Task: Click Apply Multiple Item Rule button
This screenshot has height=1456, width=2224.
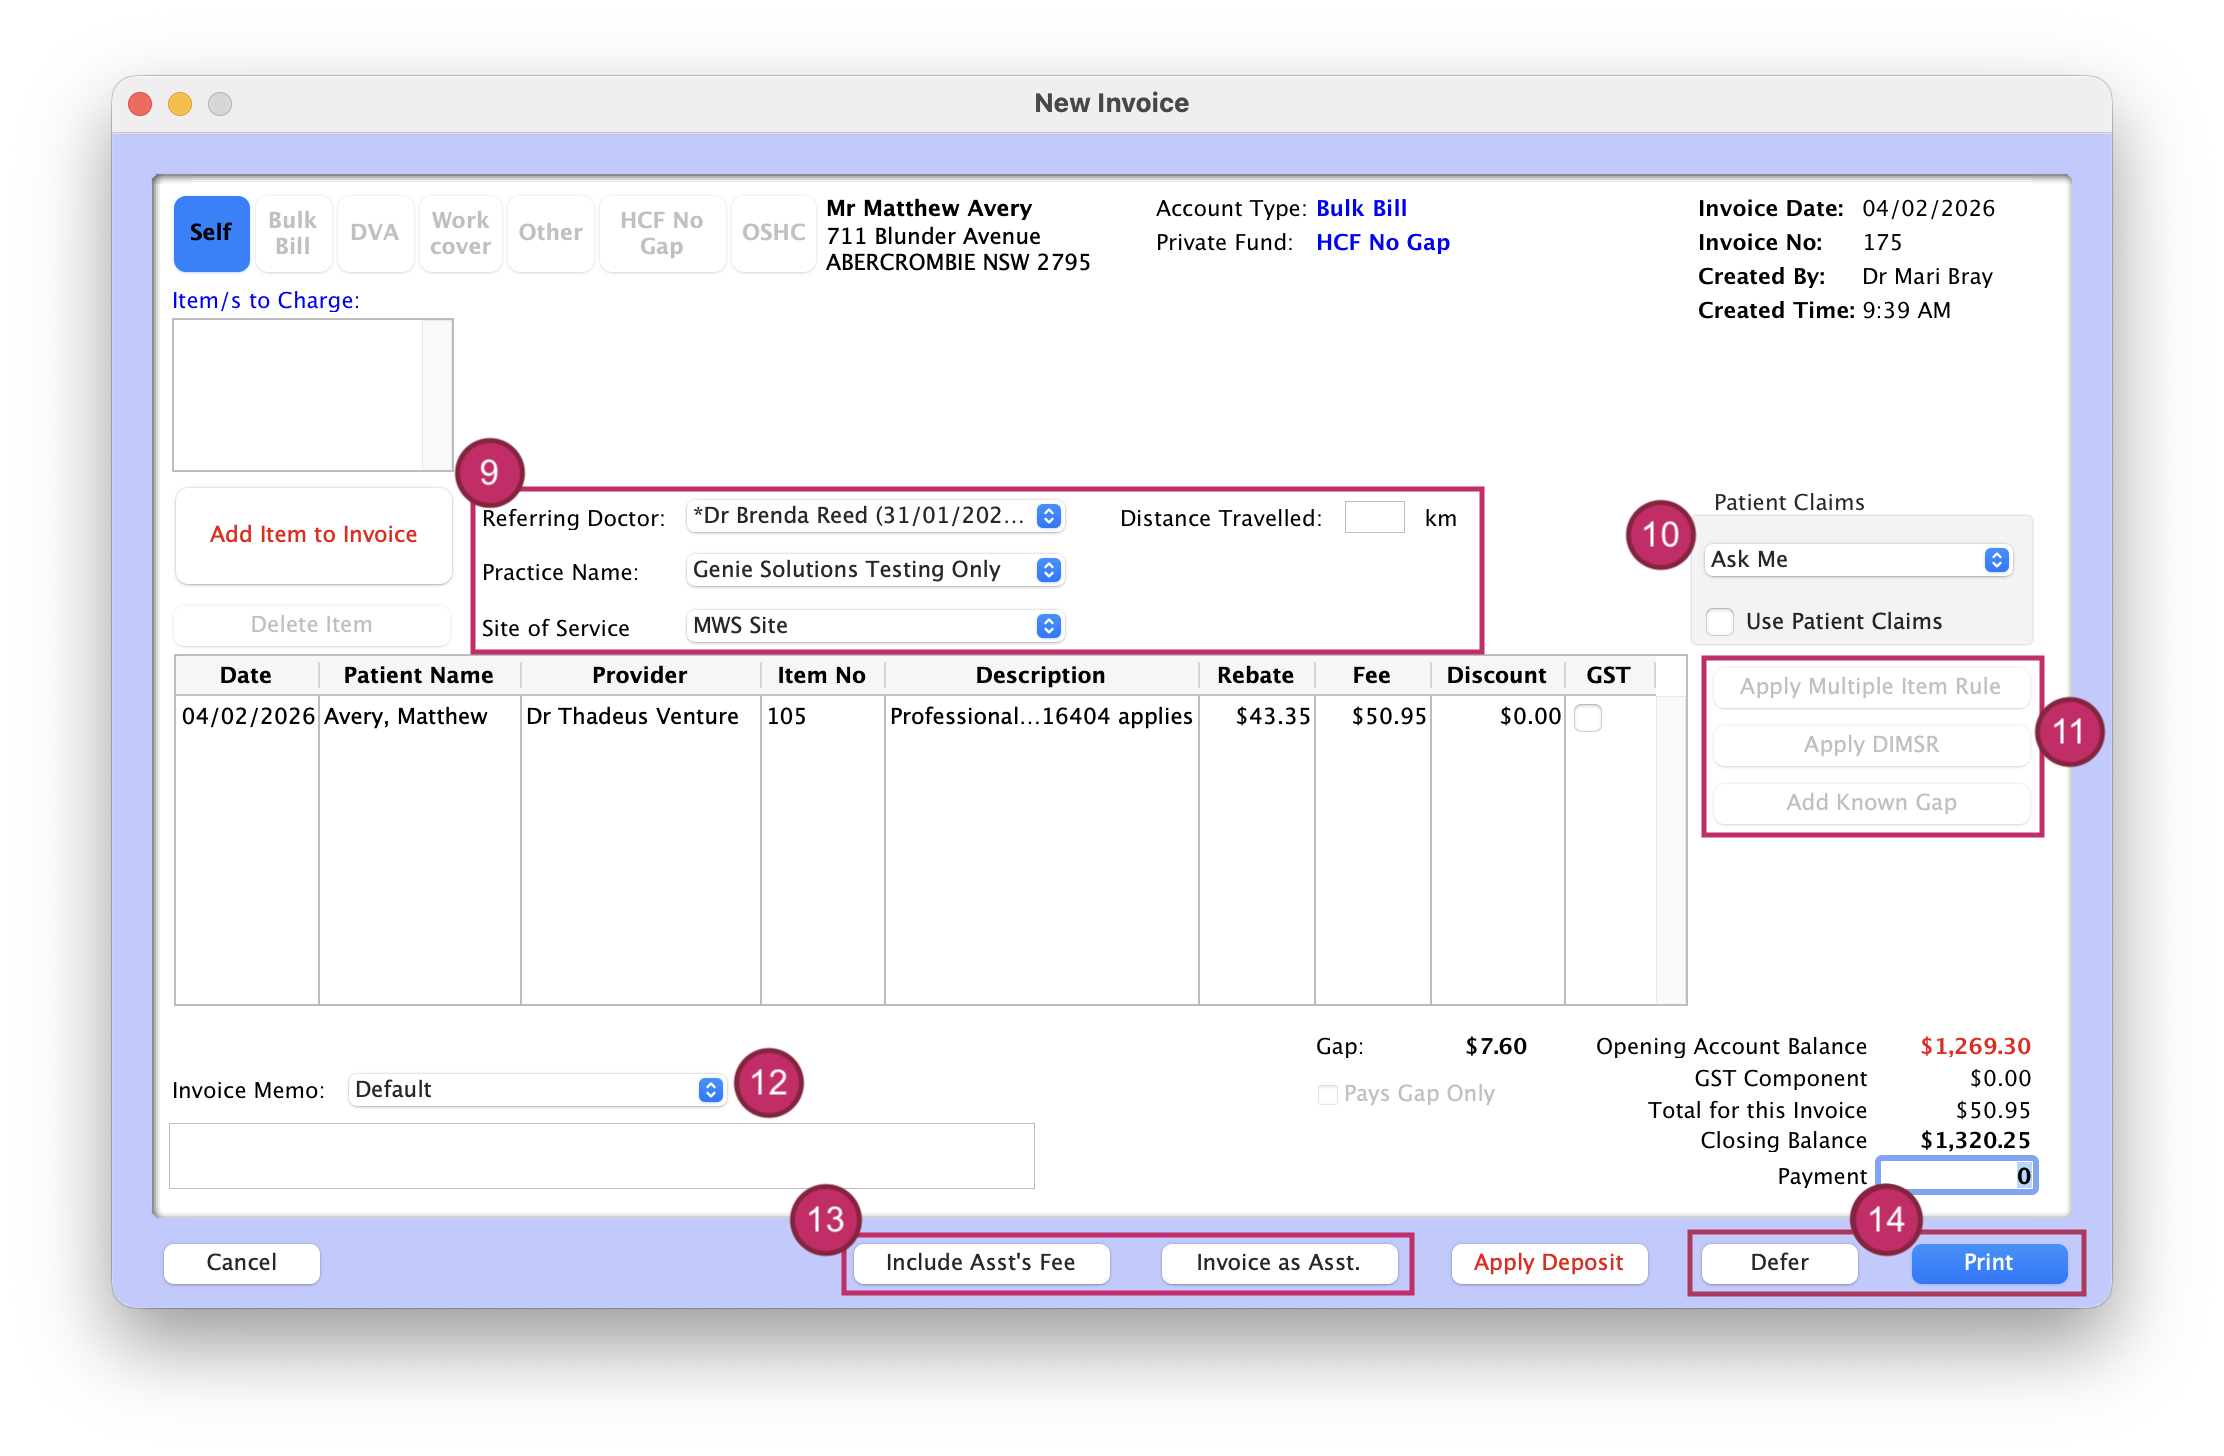Action: (1871, 687)
